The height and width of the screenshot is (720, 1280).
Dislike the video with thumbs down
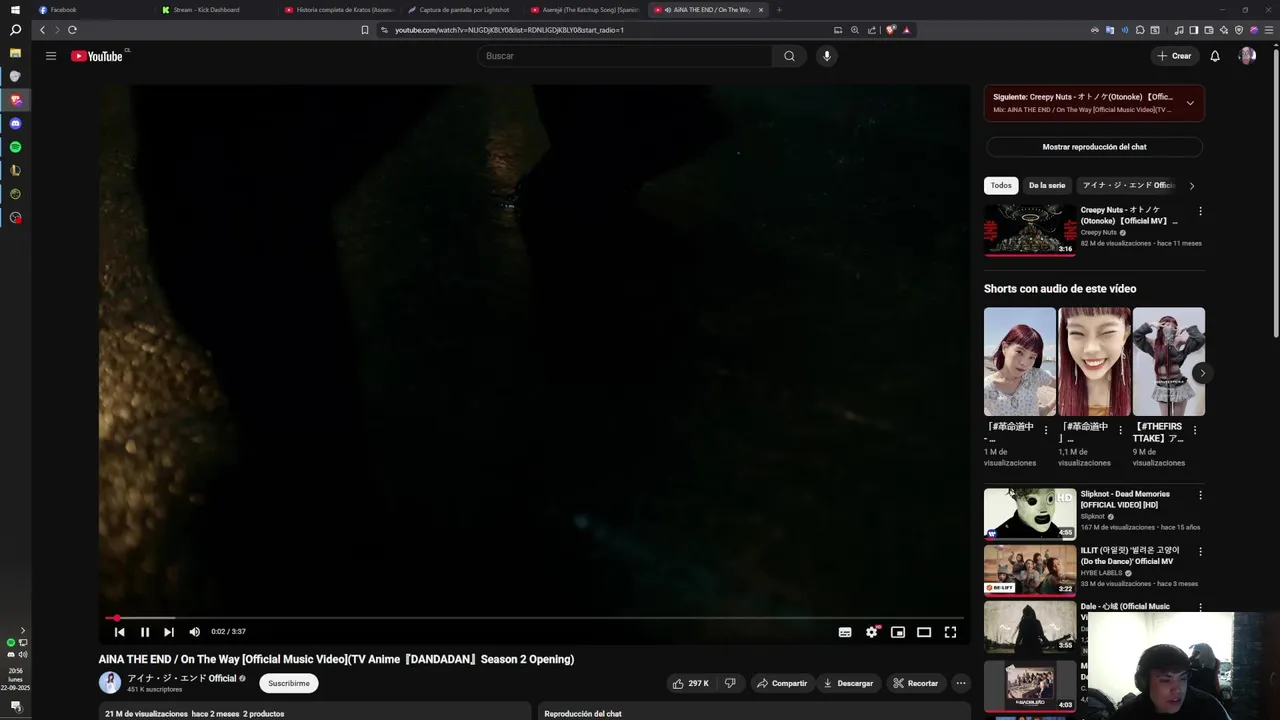click(730, 683)
